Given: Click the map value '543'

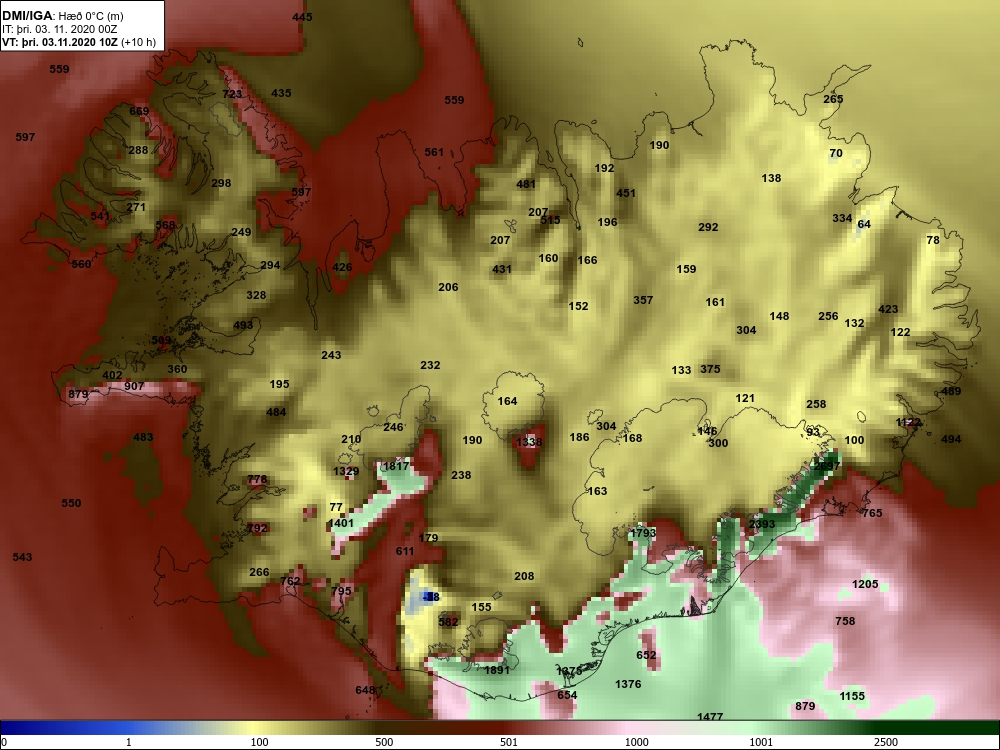Looking at the screenshot, I should point(22,557).
